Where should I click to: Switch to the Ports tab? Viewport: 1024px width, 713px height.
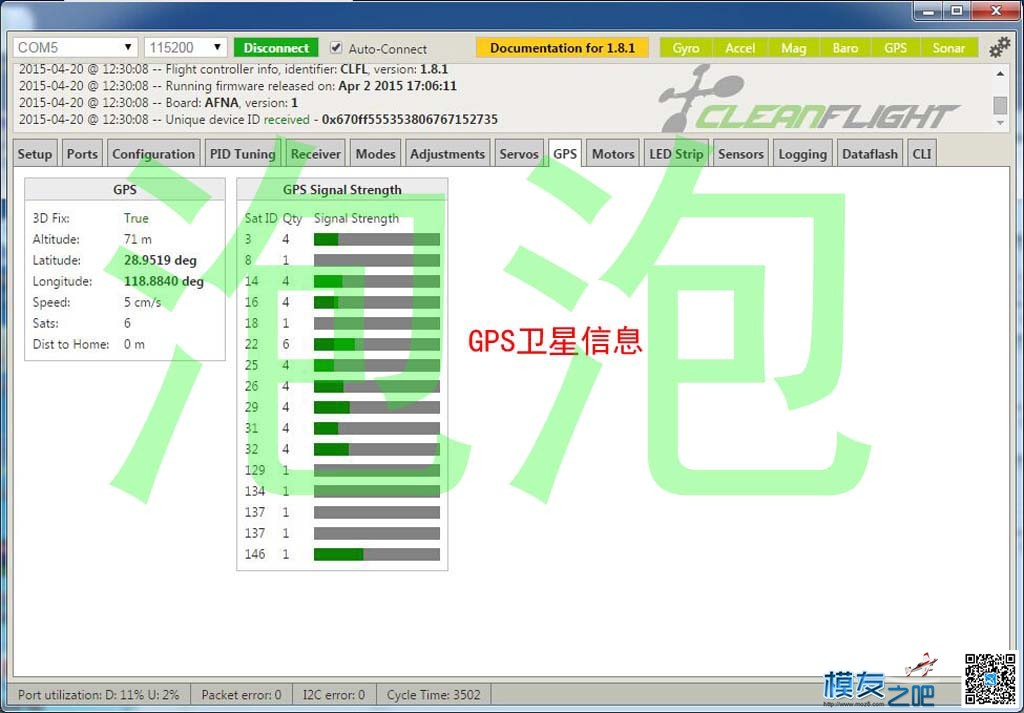pyautogui.click(x=82, y=154)
